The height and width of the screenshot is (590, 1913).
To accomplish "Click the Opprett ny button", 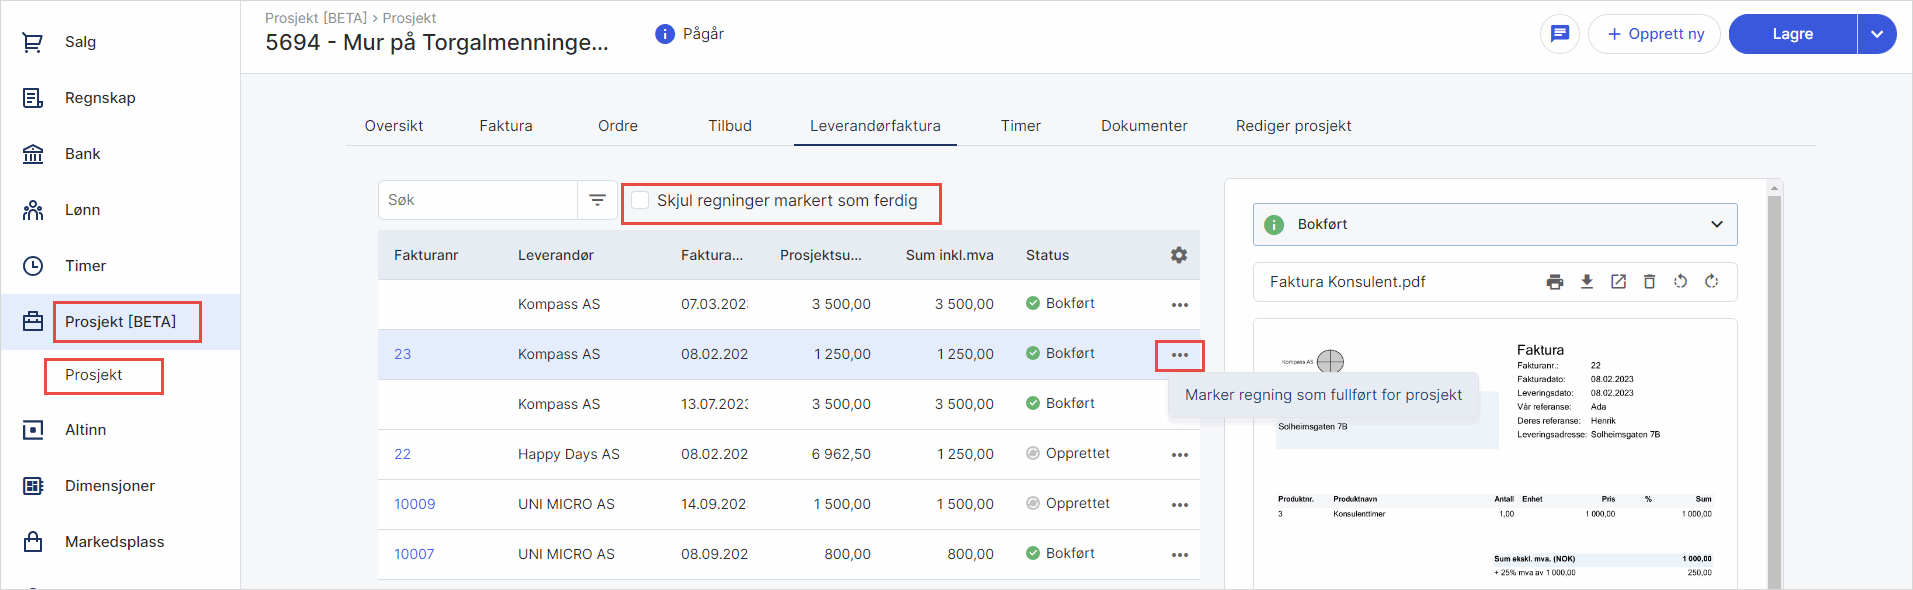I will 1654,34.
